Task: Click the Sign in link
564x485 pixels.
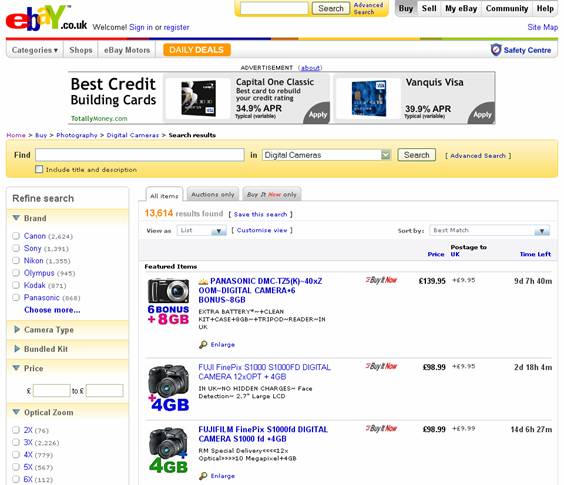Action: (141, 27)
